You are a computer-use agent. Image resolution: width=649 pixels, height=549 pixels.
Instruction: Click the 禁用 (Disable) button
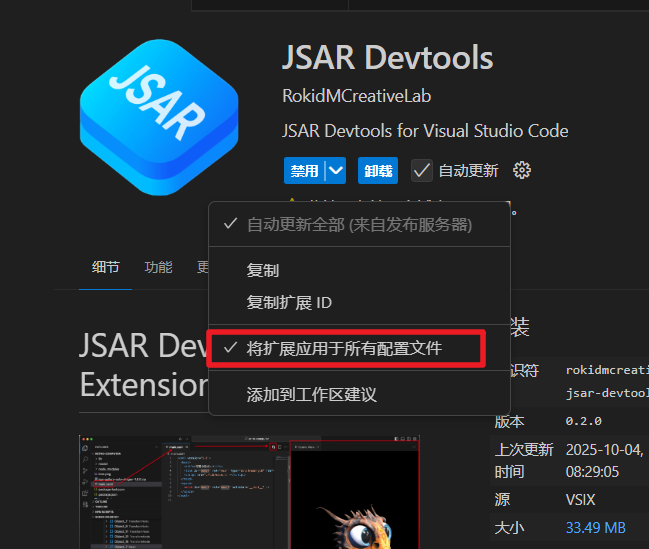point(304,171)
